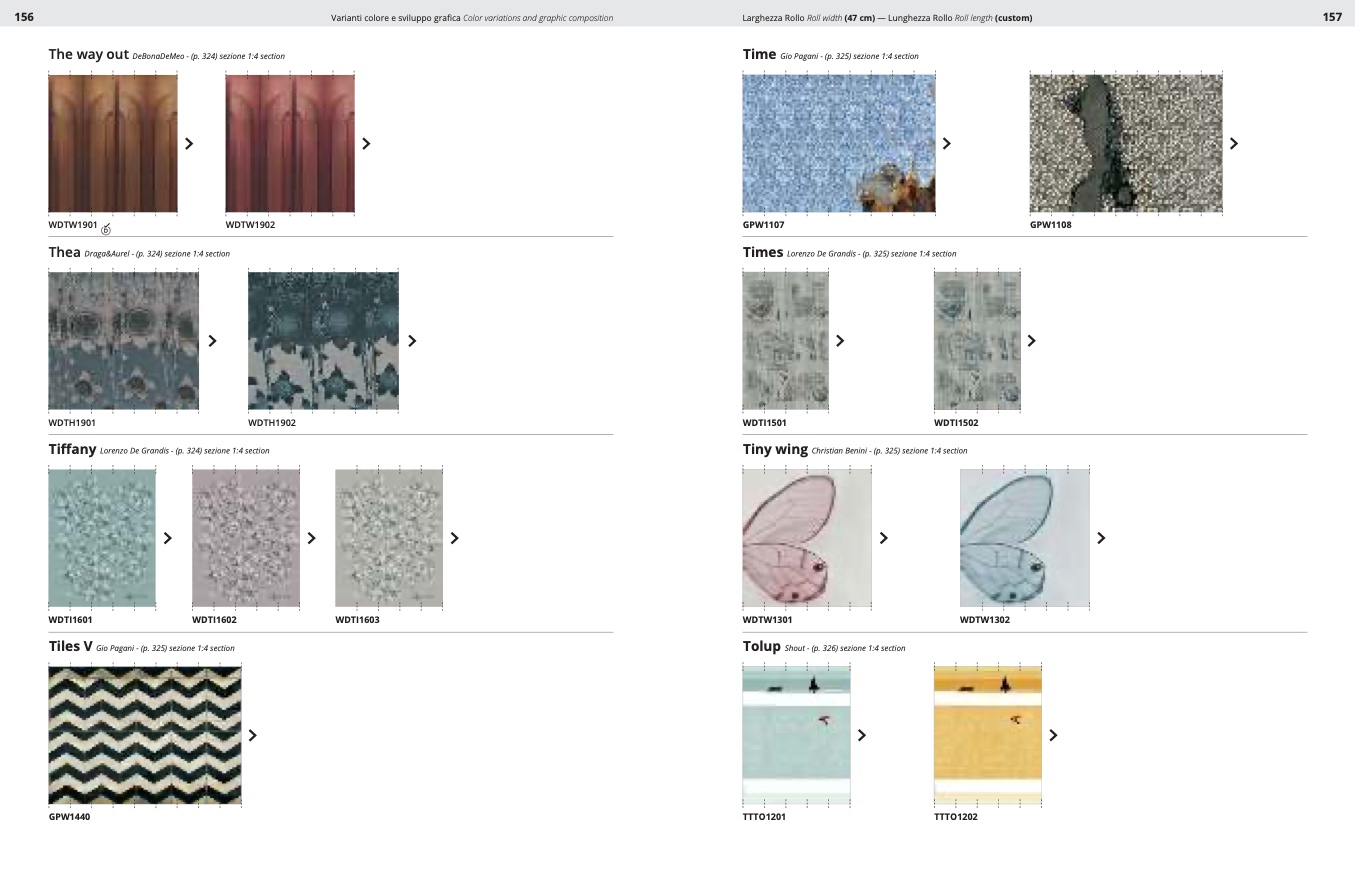Select the teal Tiffany WDTI1601 swatch

tap(102, 538)
